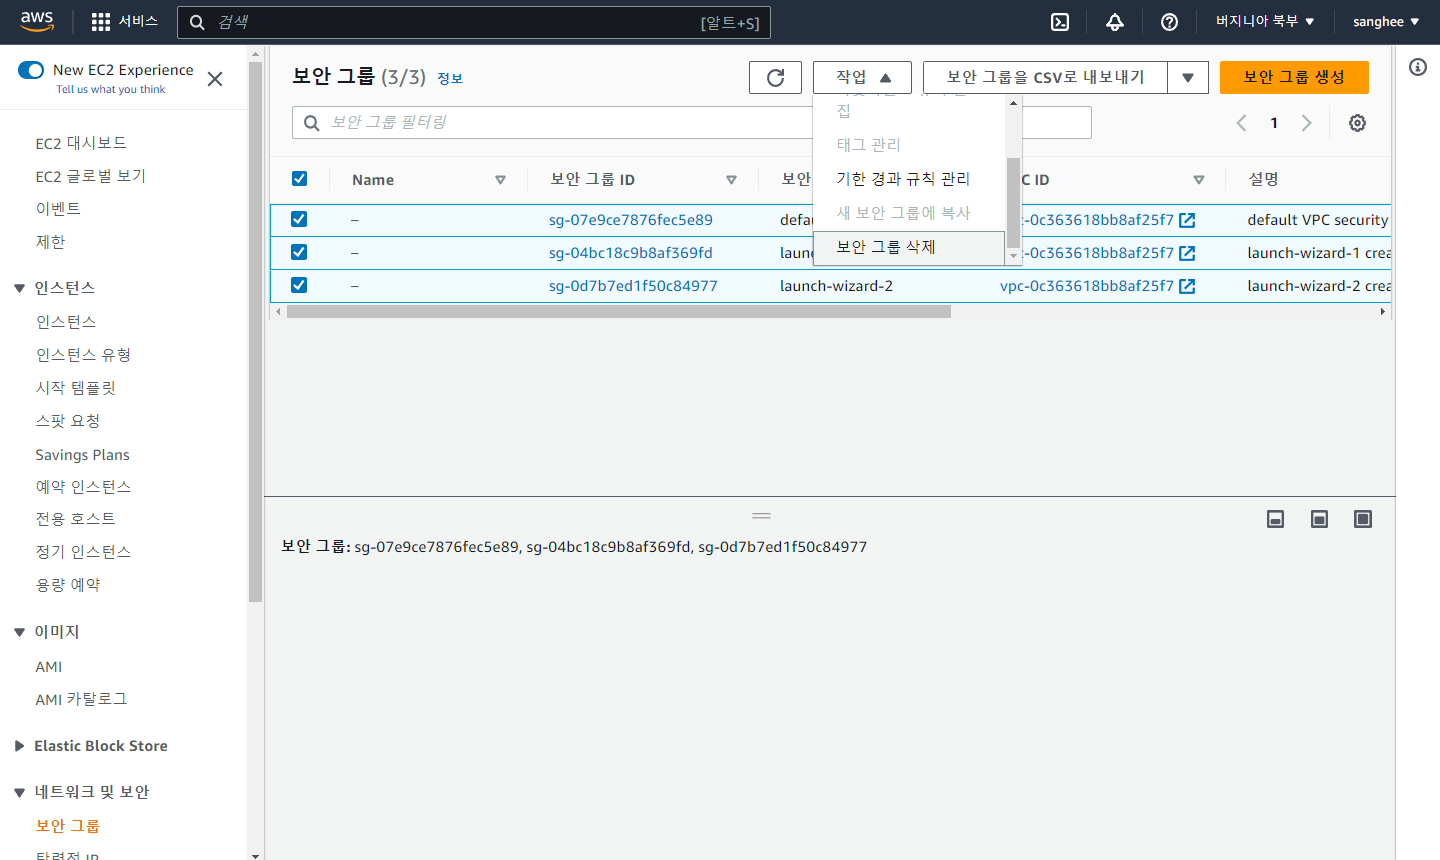Collapse the 이미지 sidebar section
The height and width of the screenshot is (860, 1440).
[x=19, y=632]
